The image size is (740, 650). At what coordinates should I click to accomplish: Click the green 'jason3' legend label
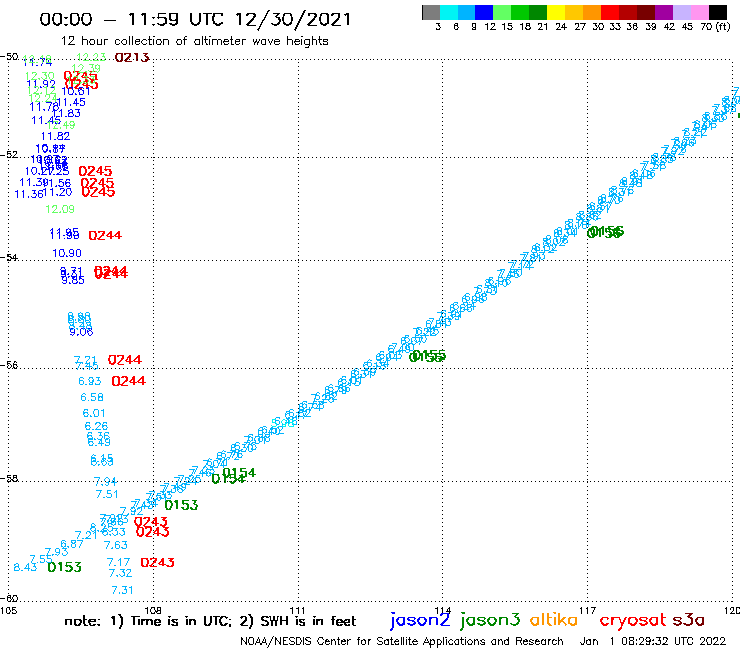coord(490,620)
